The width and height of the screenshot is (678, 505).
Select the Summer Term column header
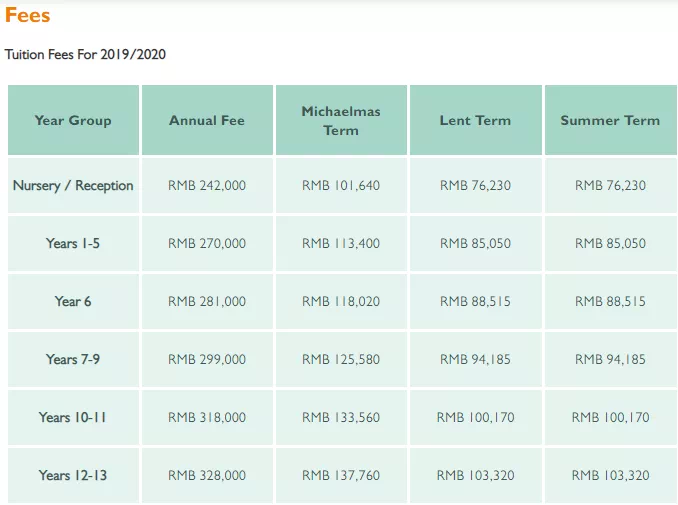pos(610,120)
